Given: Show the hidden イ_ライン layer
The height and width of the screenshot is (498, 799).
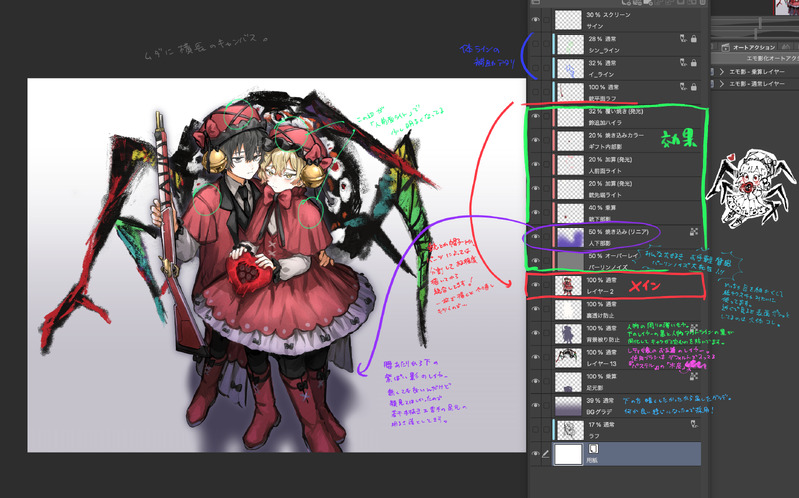Looking at the screenshot, I should click(535, 68).
